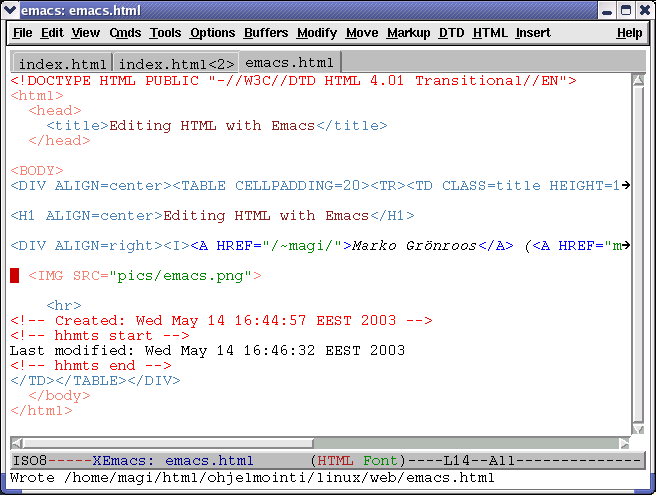Switch to the index.html<2> buffer tab
Image resolution: width=656 pixels, height=495 pixels.
[176, 64]
